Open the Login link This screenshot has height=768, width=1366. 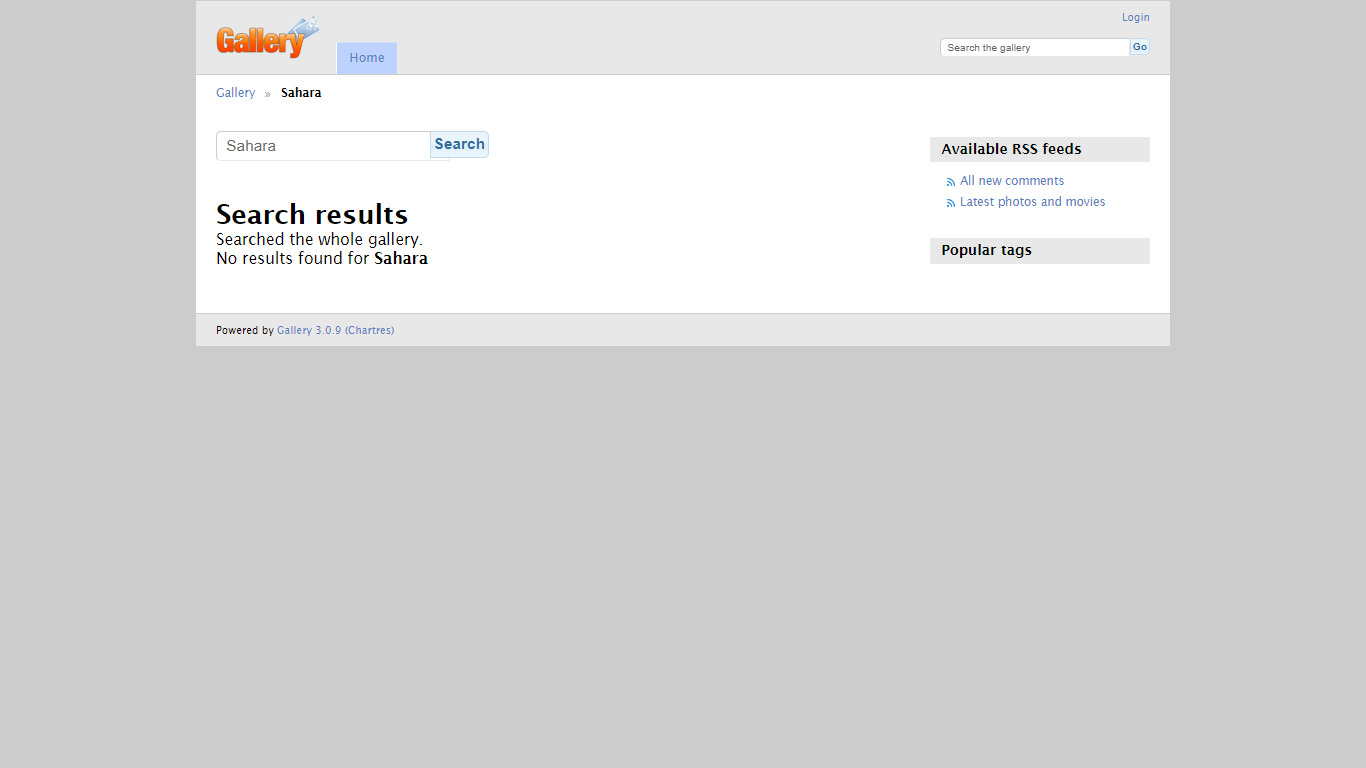click(x=1135, y=18)
